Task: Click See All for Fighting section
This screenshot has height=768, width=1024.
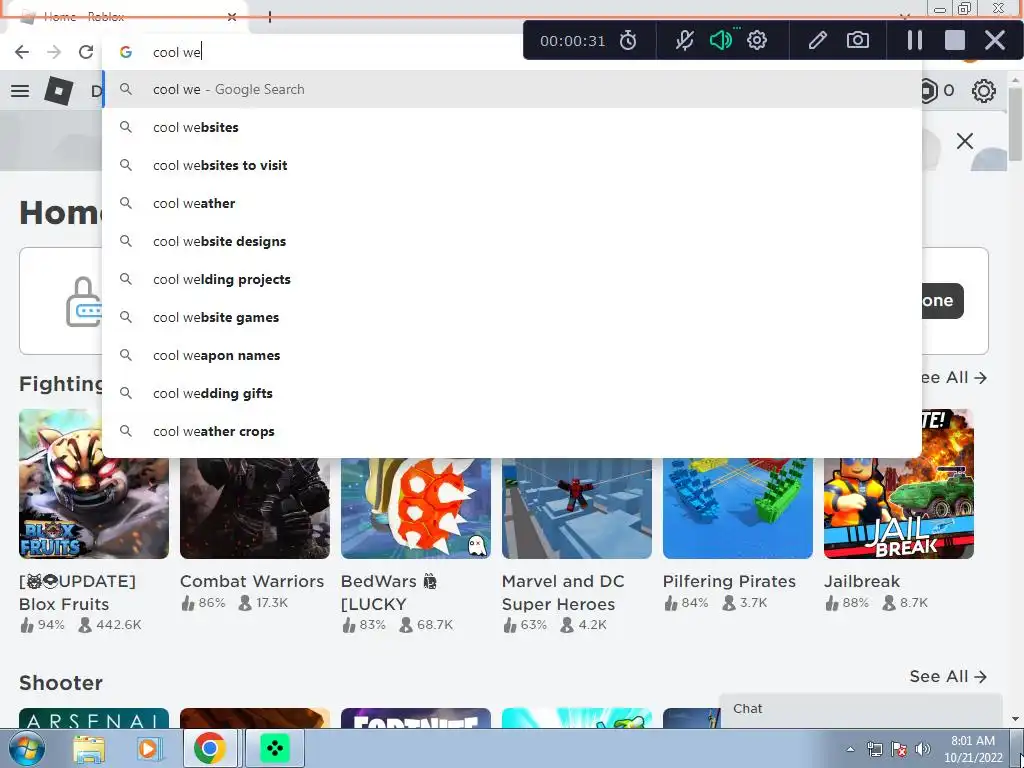Action: [x=952, y=377]
